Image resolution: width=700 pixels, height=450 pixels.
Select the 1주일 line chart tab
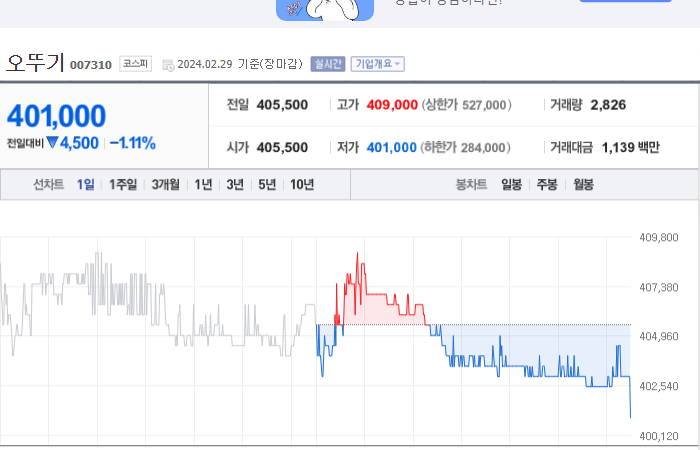tap(123, 184)
